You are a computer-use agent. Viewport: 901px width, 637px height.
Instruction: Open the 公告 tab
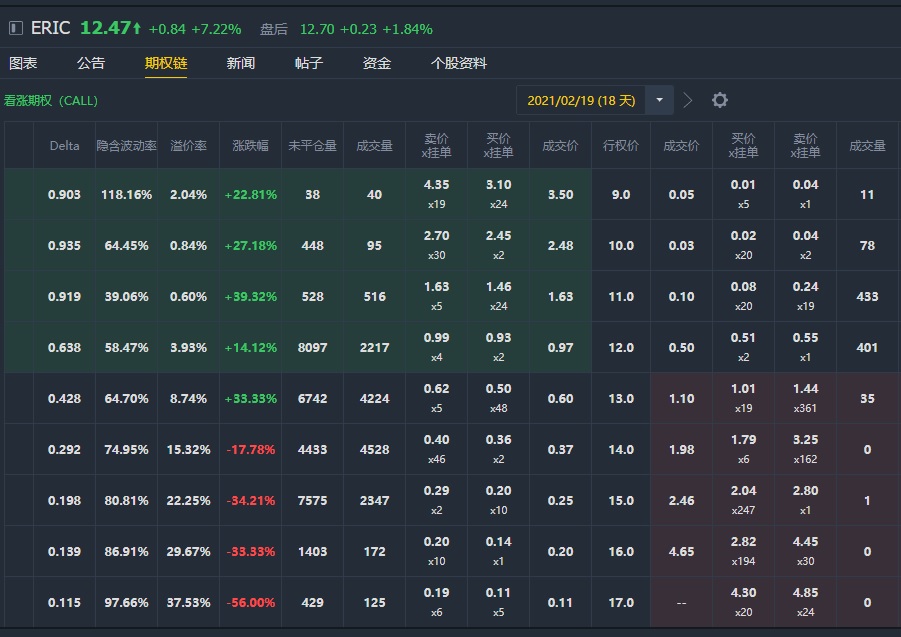point(91,63)
